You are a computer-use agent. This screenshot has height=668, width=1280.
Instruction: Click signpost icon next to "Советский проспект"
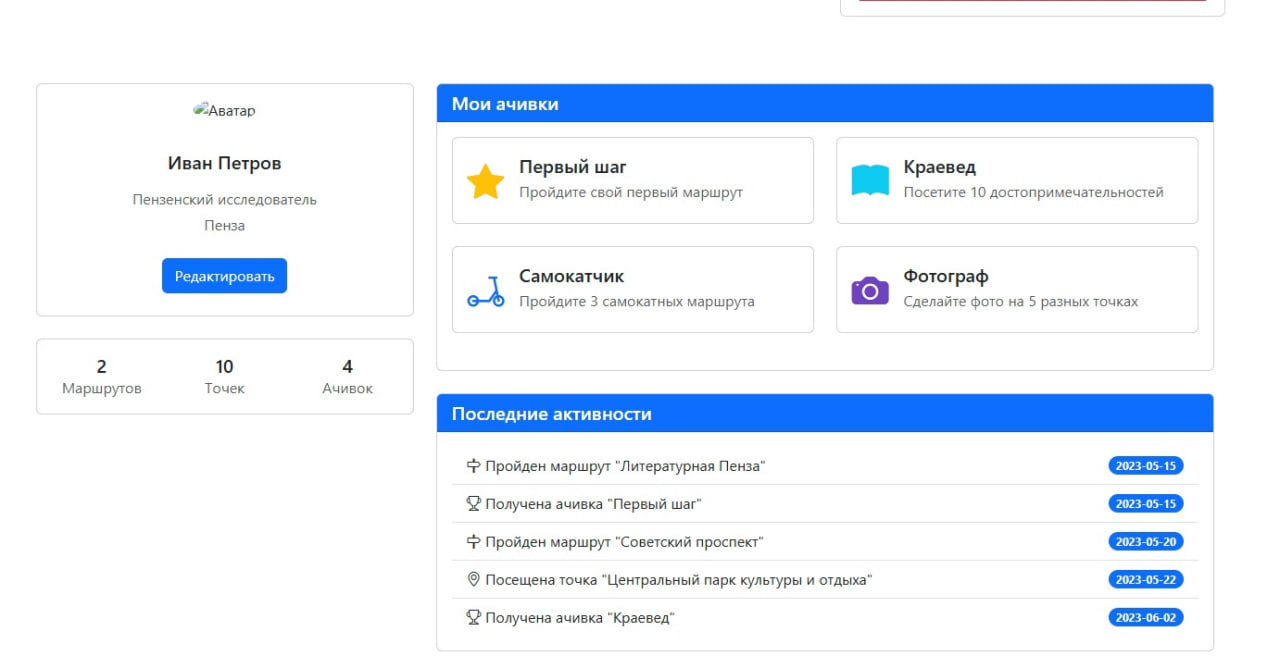pyautogui.click(x=474, y=542)
